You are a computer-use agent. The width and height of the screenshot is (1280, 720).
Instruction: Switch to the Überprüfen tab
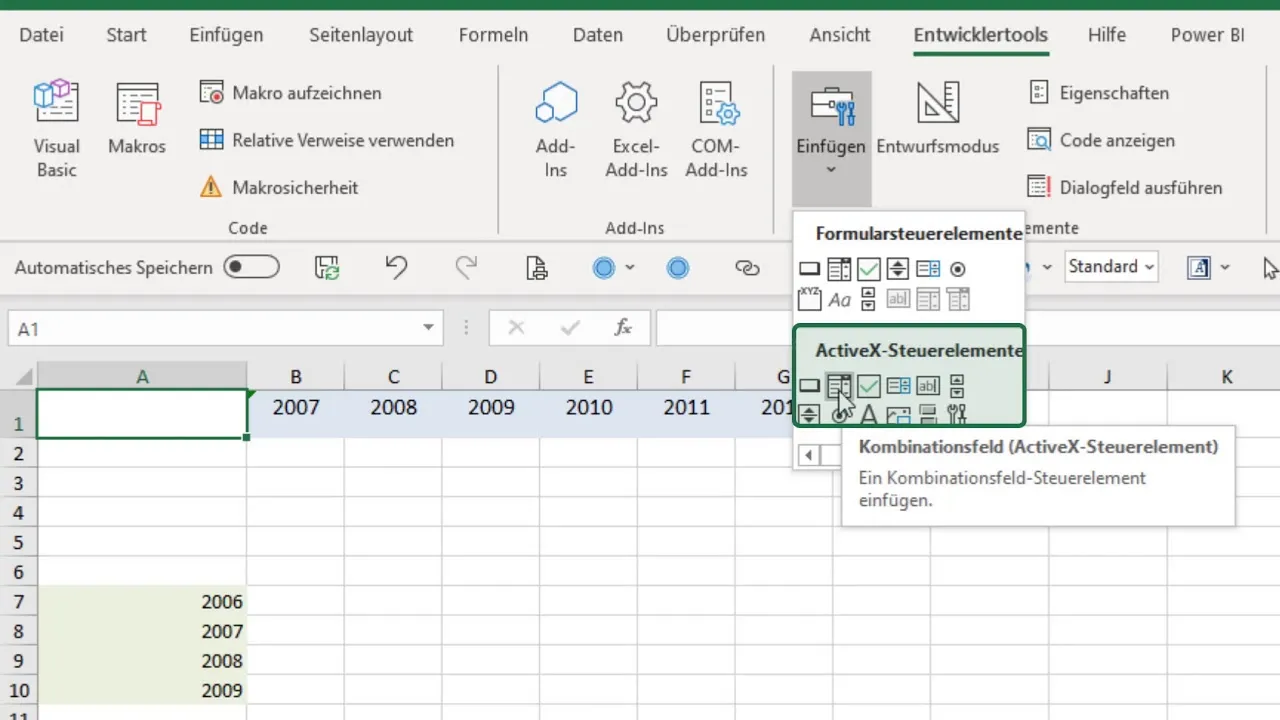(x=715, y=35)
